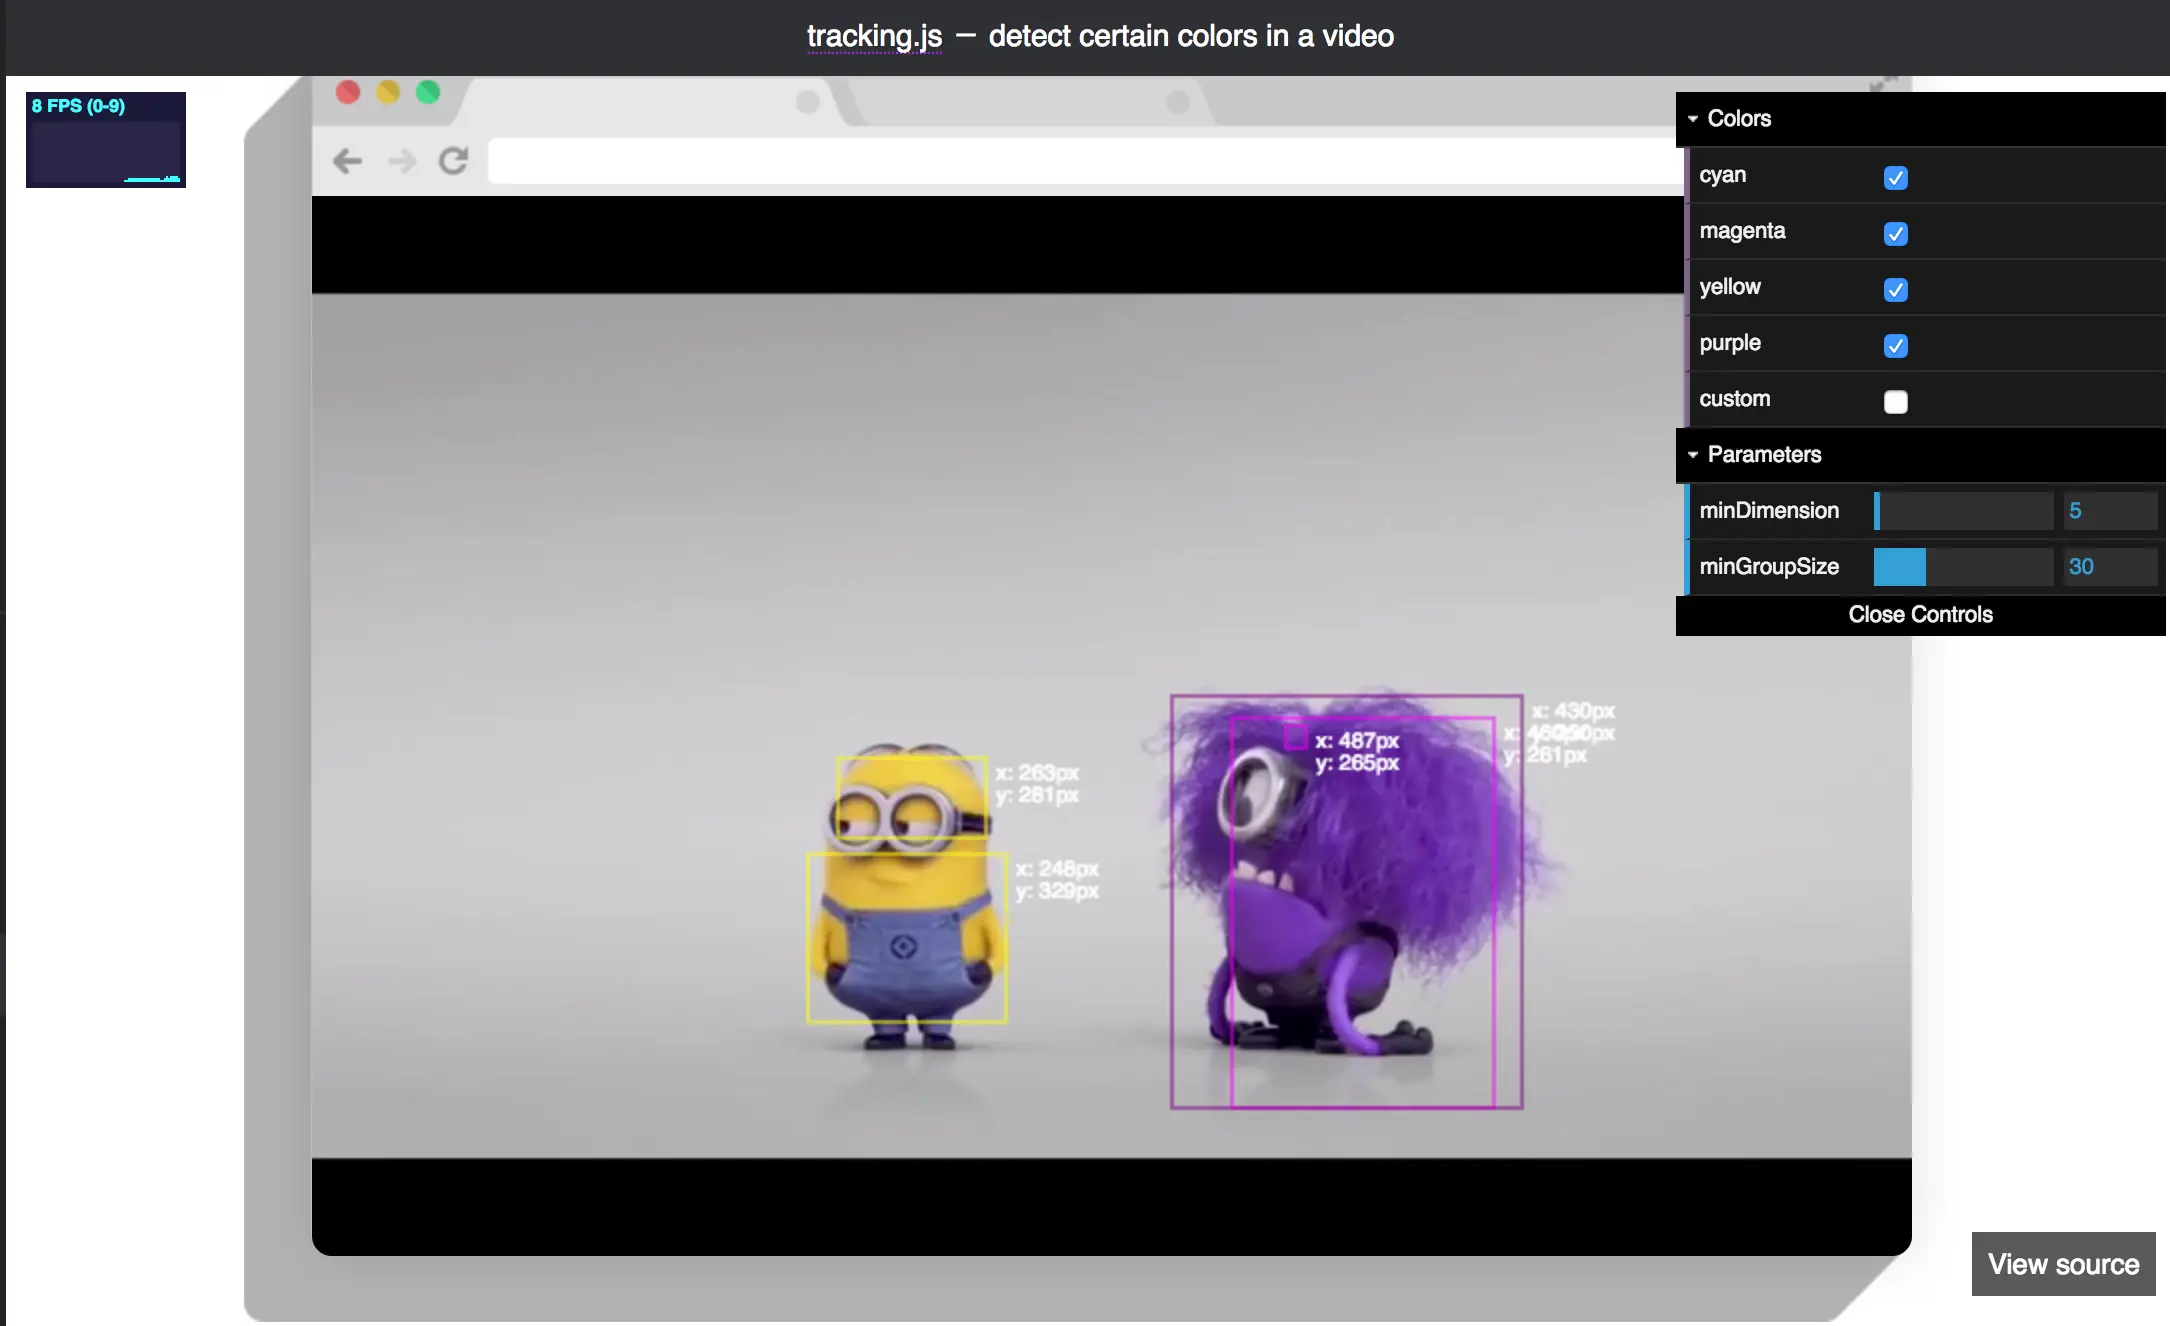Image resolution: width=2170 pixels, height=1326 pixels.
Task: Click the second tab's gray circle icon
Action: (1178, 102)
